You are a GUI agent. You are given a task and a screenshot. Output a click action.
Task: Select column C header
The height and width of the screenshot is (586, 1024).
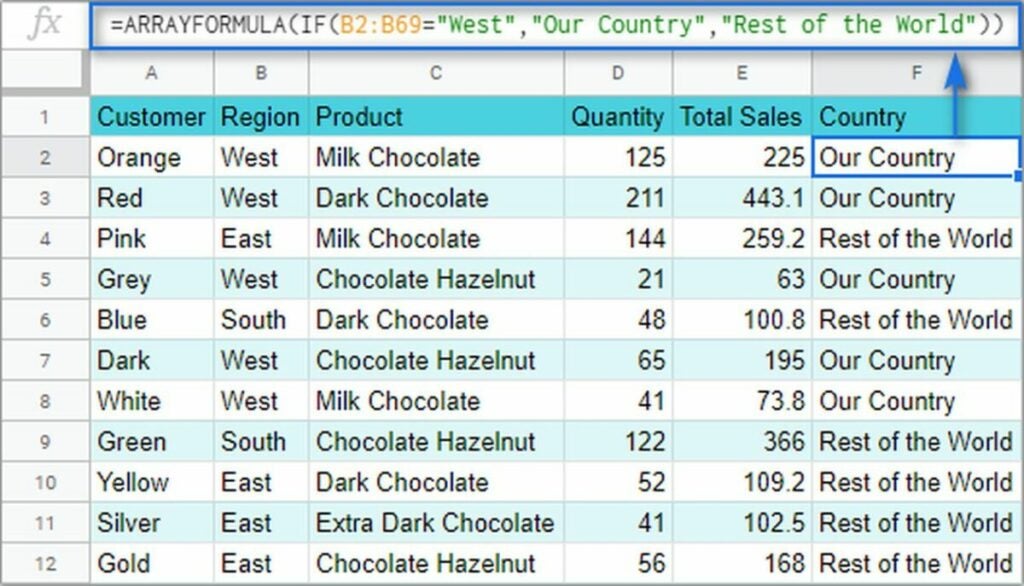point(436,73)
